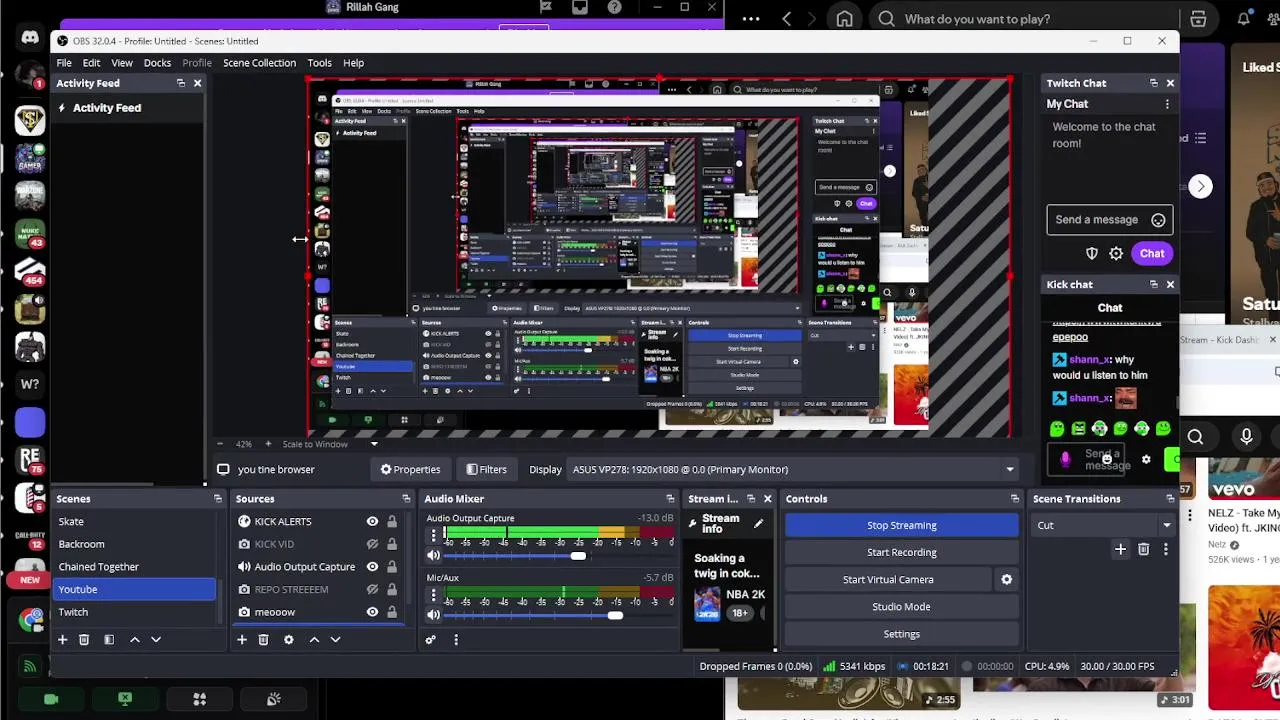Open the File menu
Viewport: 1280px width, 720px height.
click(63, 63)
